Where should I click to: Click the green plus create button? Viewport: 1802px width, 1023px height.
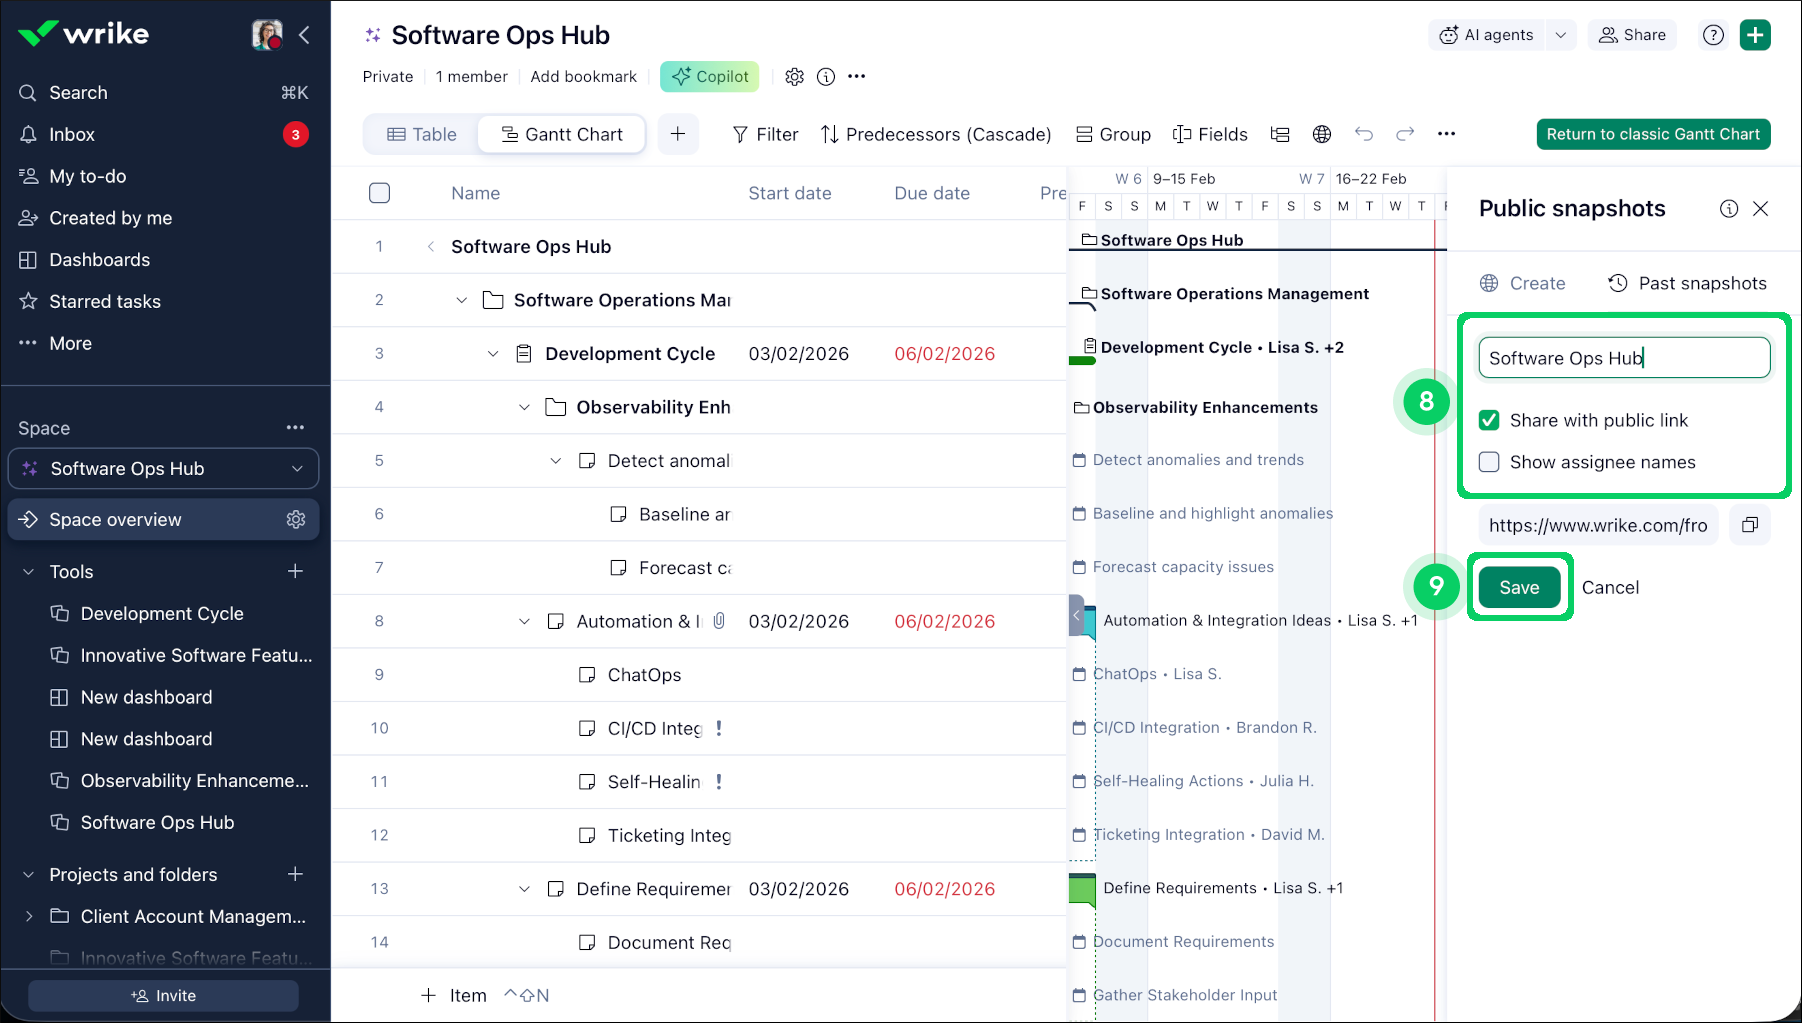[1755, 35]
